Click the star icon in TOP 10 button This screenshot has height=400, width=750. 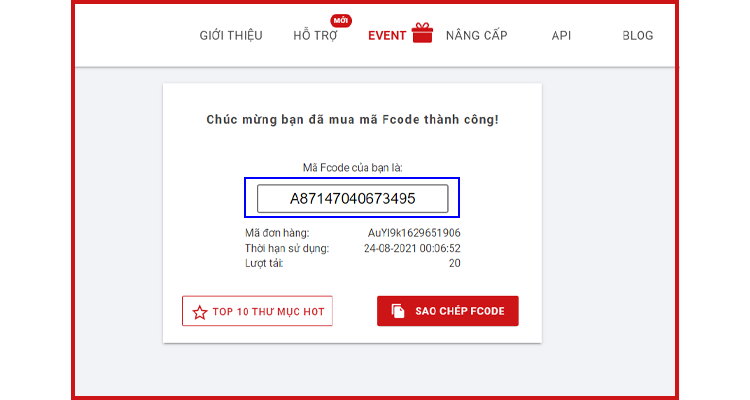[199, 312]
